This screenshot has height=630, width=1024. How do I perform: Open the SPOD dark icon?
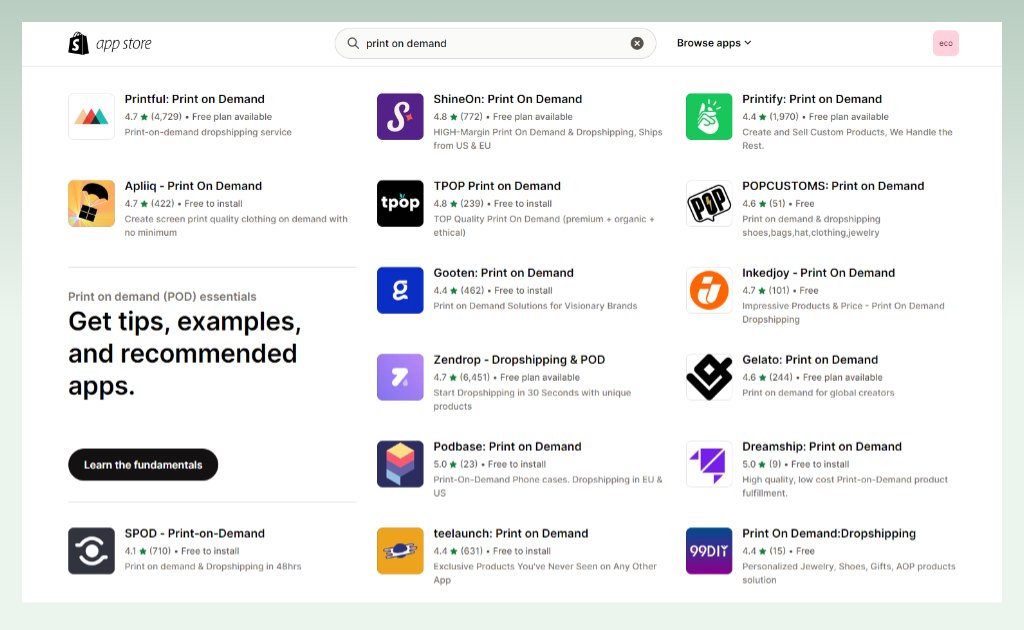point(91,550)
